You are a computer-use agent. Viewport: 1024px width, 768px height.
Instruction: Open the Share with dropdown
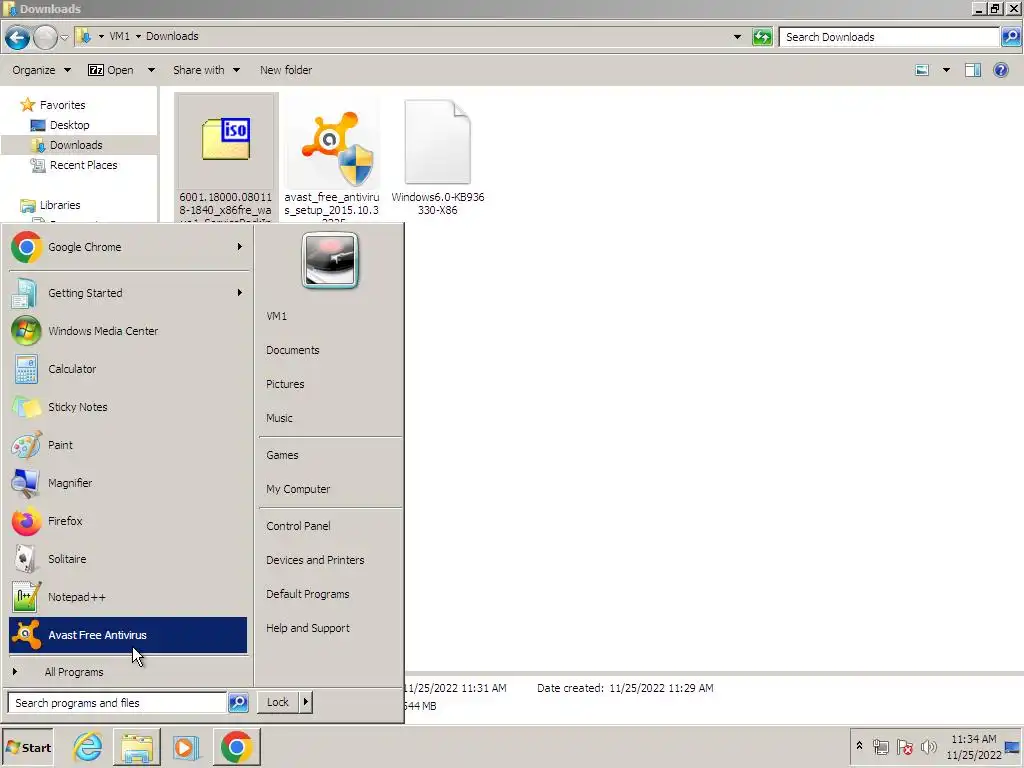coord(206,70)
